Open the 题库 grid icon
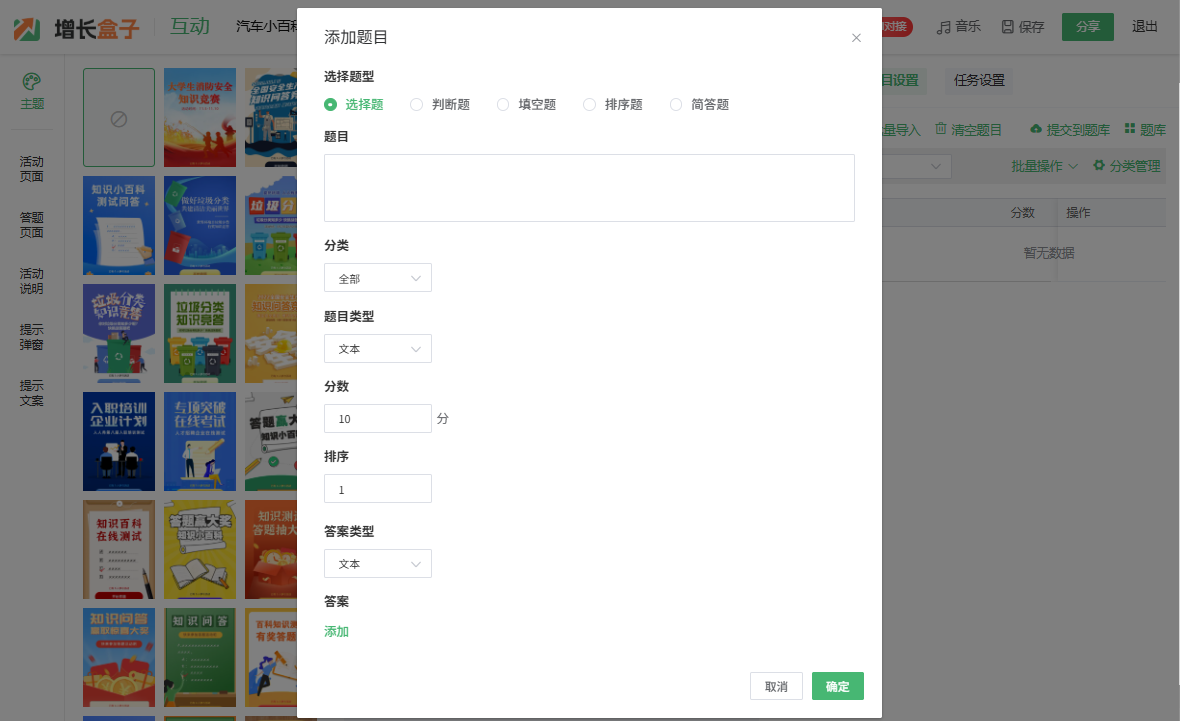The image size is (1180, 721). pos(1130,129)
